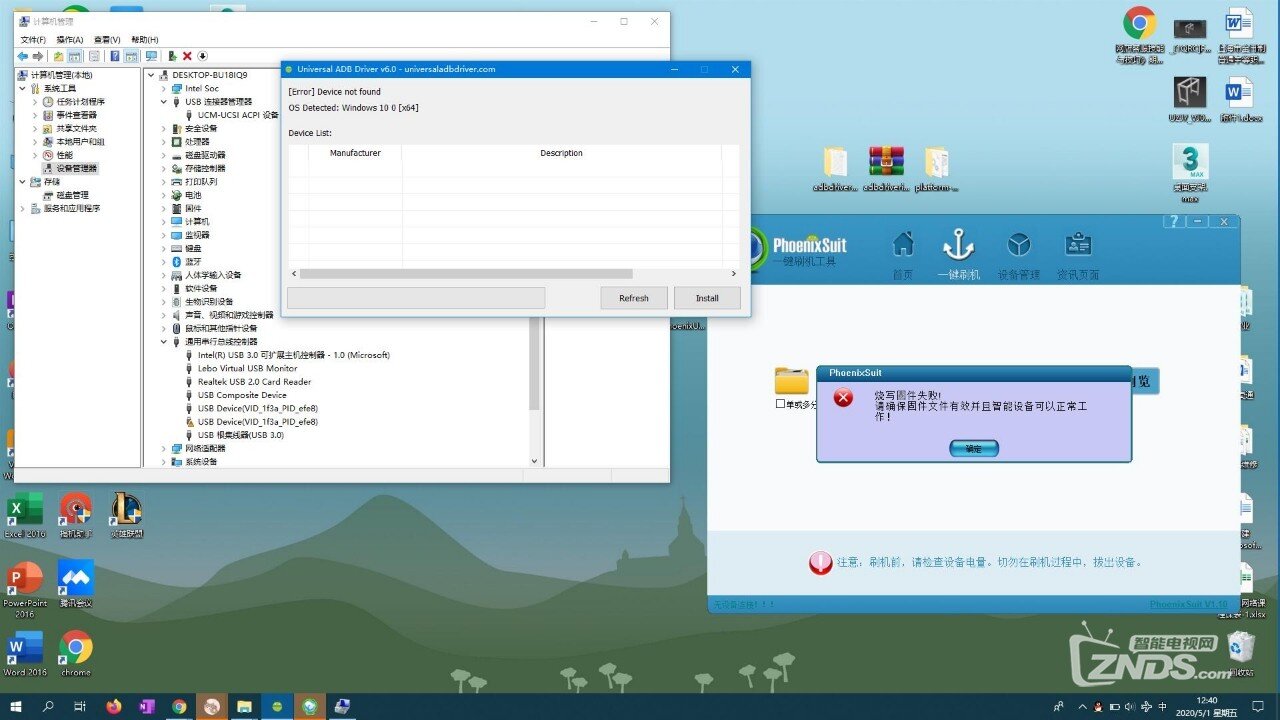Select the UCM-UCSI ACPI 设备 entry
The height and width of the screenshot is (720, 1280).
point(238,115)
